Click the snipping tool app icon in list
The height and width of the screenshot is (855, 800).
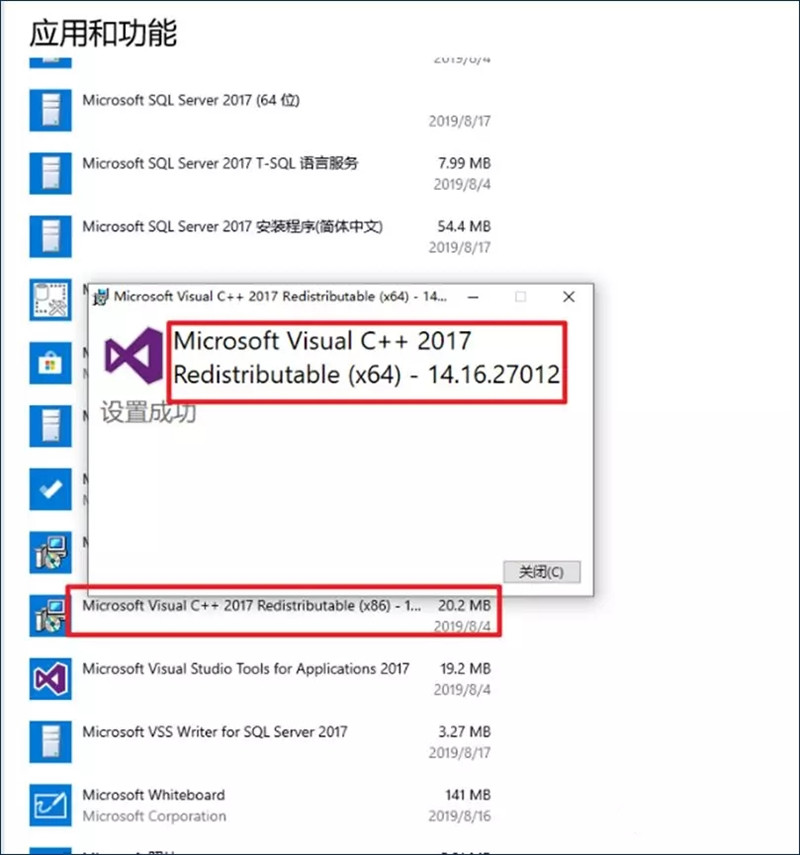pos(50,300)
